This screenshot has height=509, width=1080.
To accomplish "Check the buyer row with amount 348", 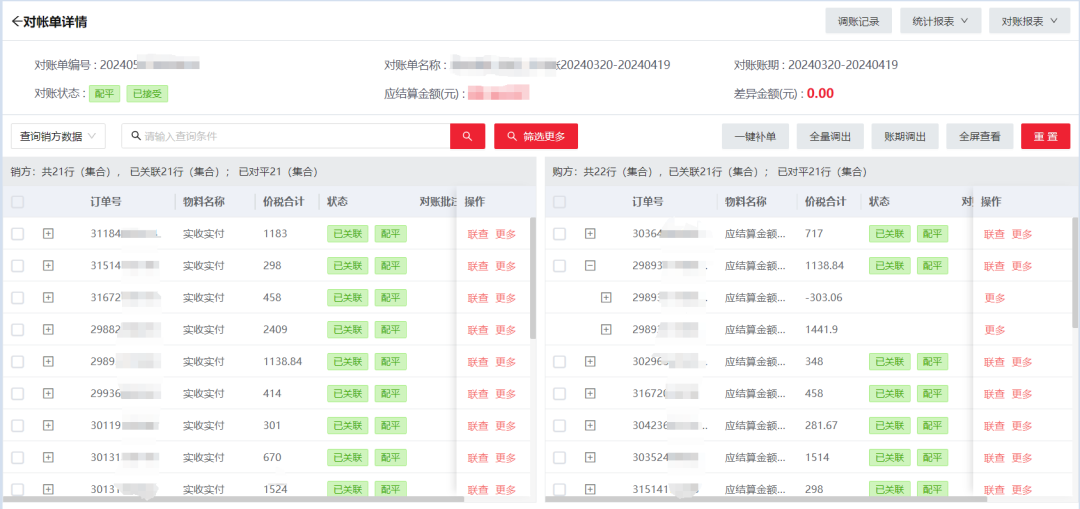I will [559, 362].
